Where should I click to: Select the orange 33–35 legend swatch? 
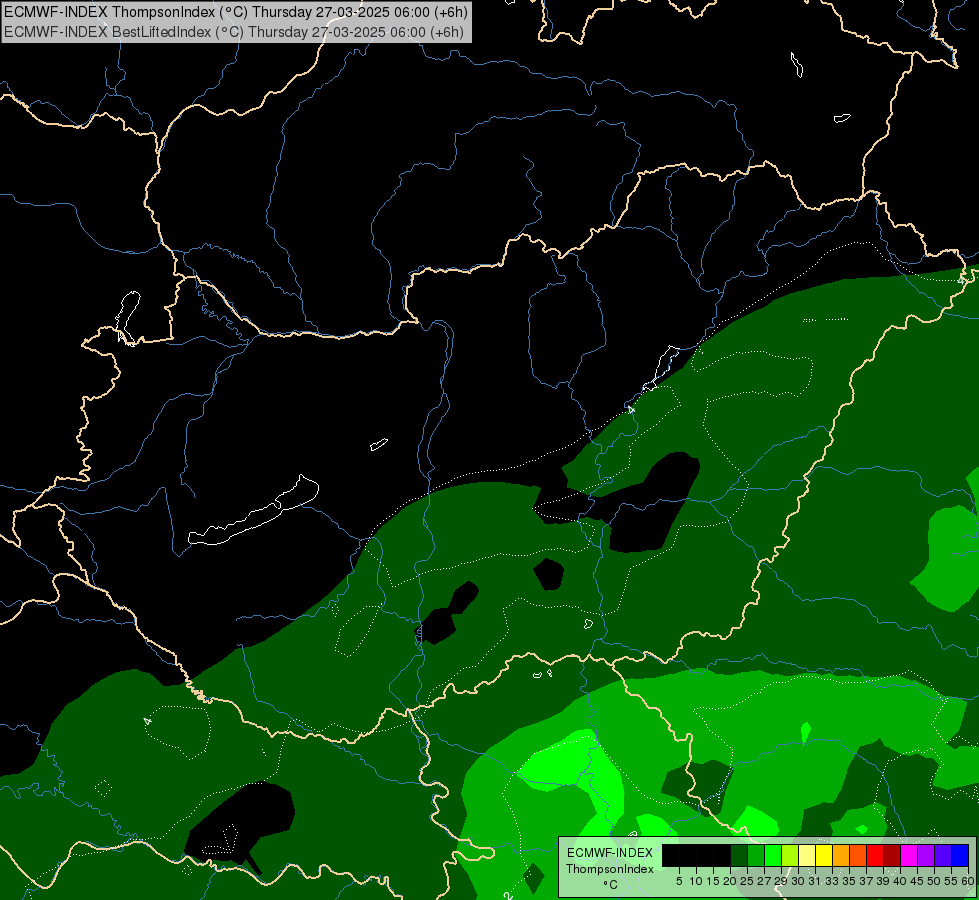841,855
